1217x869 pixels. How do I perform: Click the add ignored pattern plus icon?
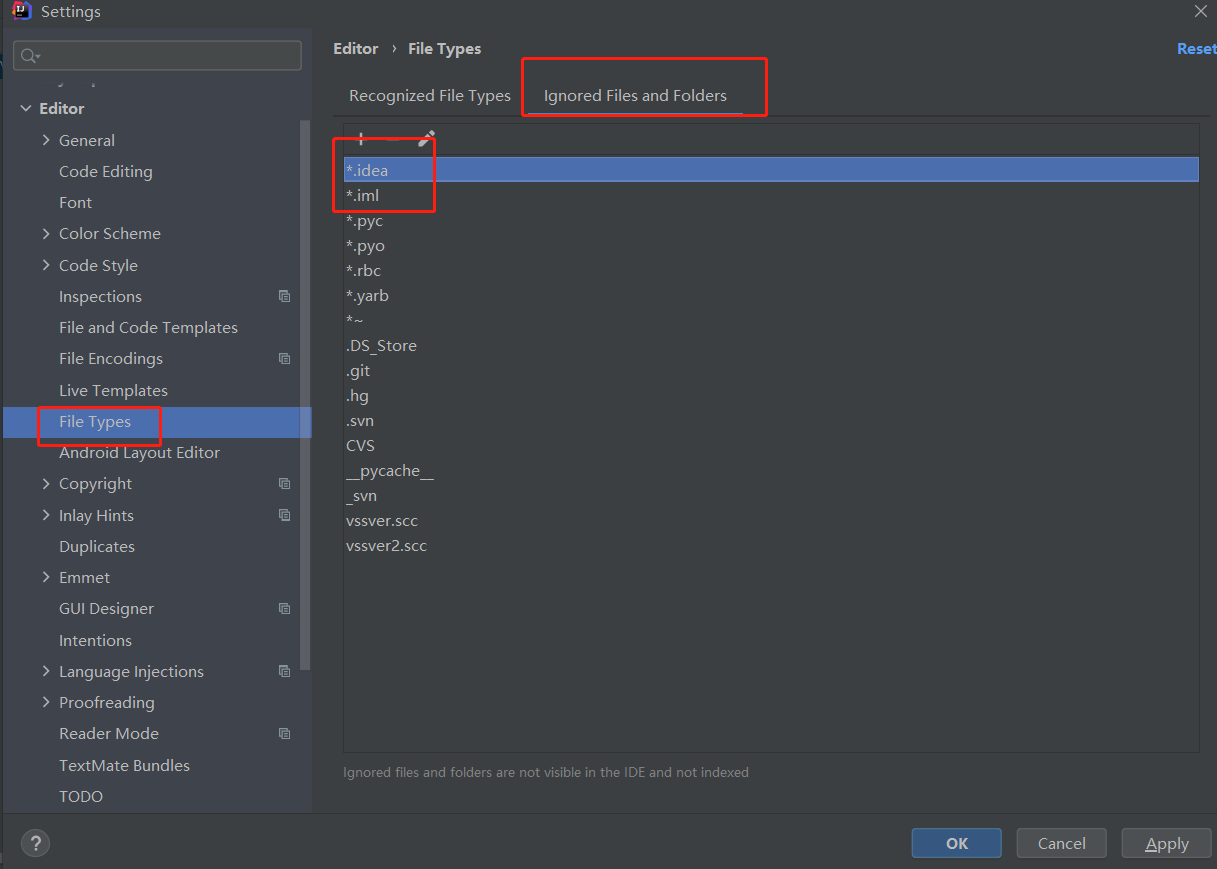(361, 139)
